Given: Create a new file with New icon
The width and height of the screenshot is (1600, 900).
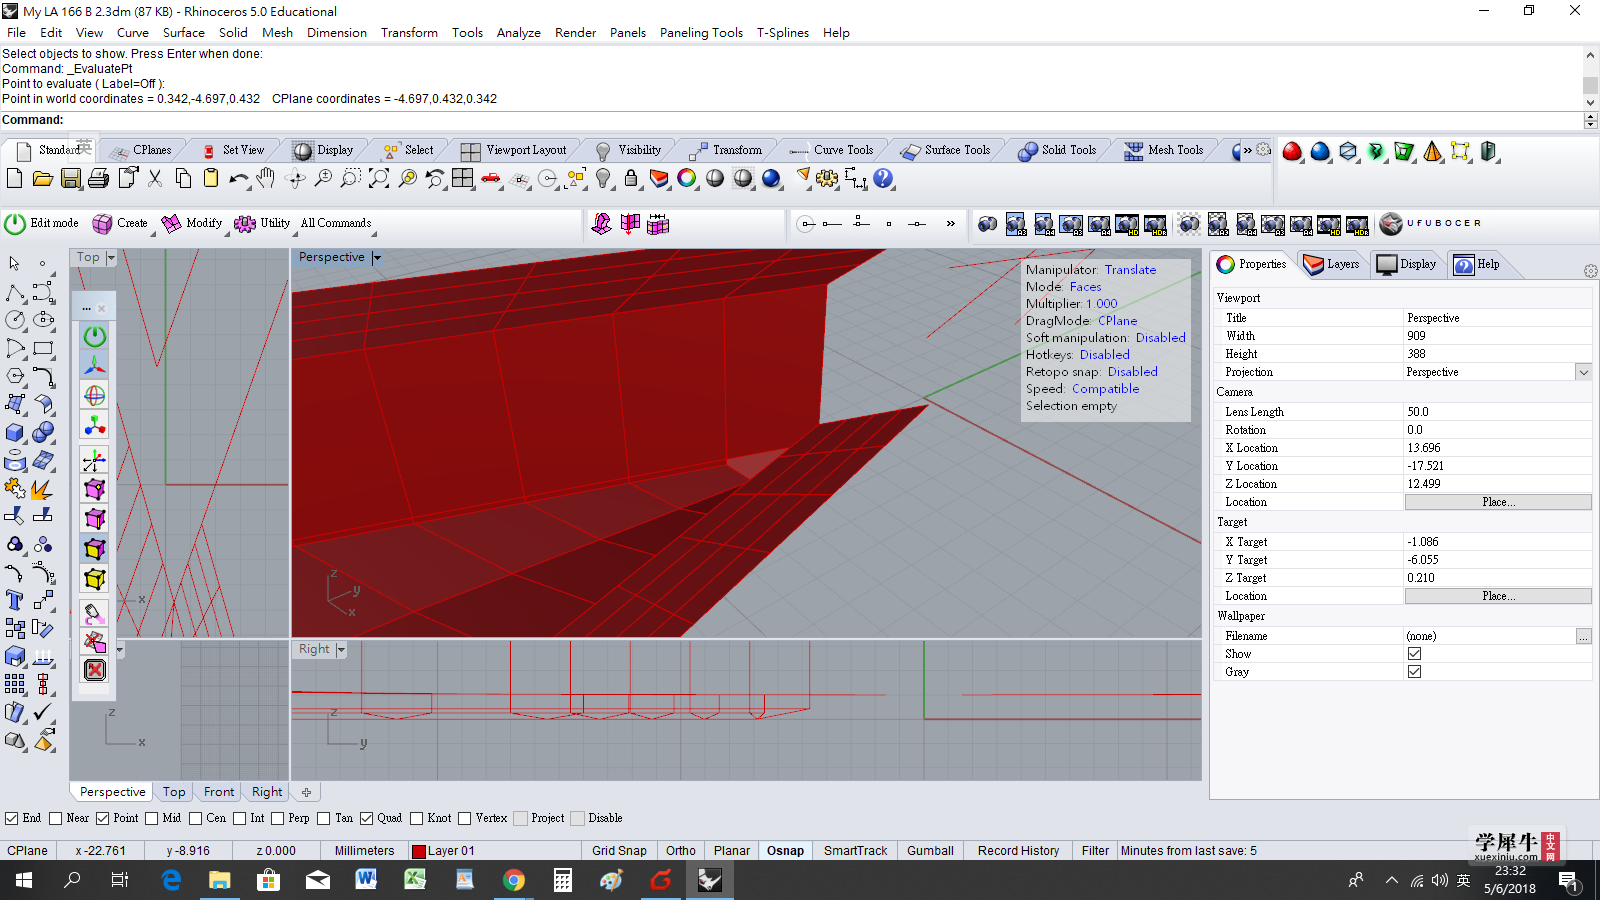Looking at the screenshot, I should coord(14,178).
